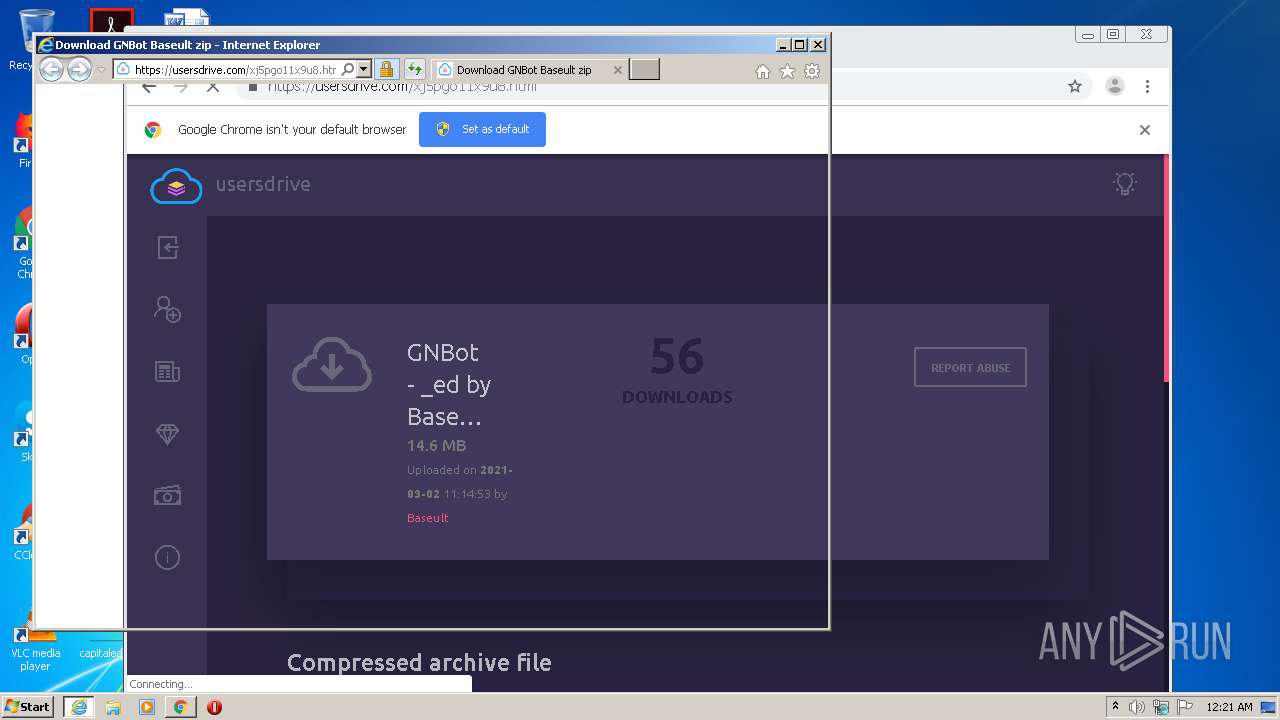Open Internet Explorer Tools gear menu
1280x720 pixels.
click(x=812, y=71)
